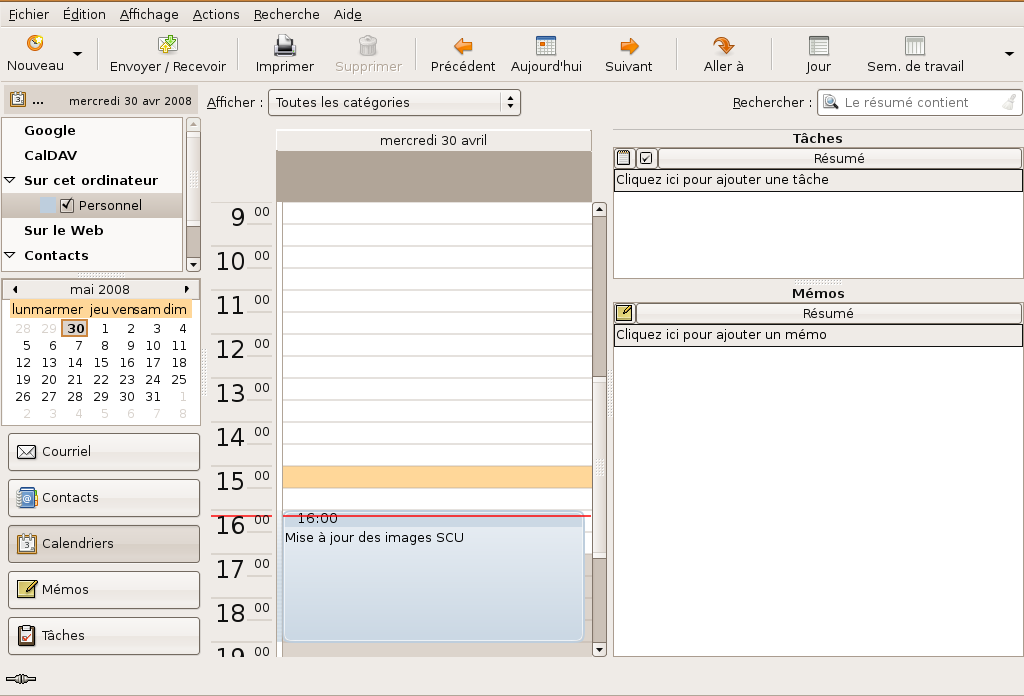Image resolution: width=1024 pixels, height=696 pixels.
Task: Switch to Jour day view icon
Action: [x=819, y=46]
